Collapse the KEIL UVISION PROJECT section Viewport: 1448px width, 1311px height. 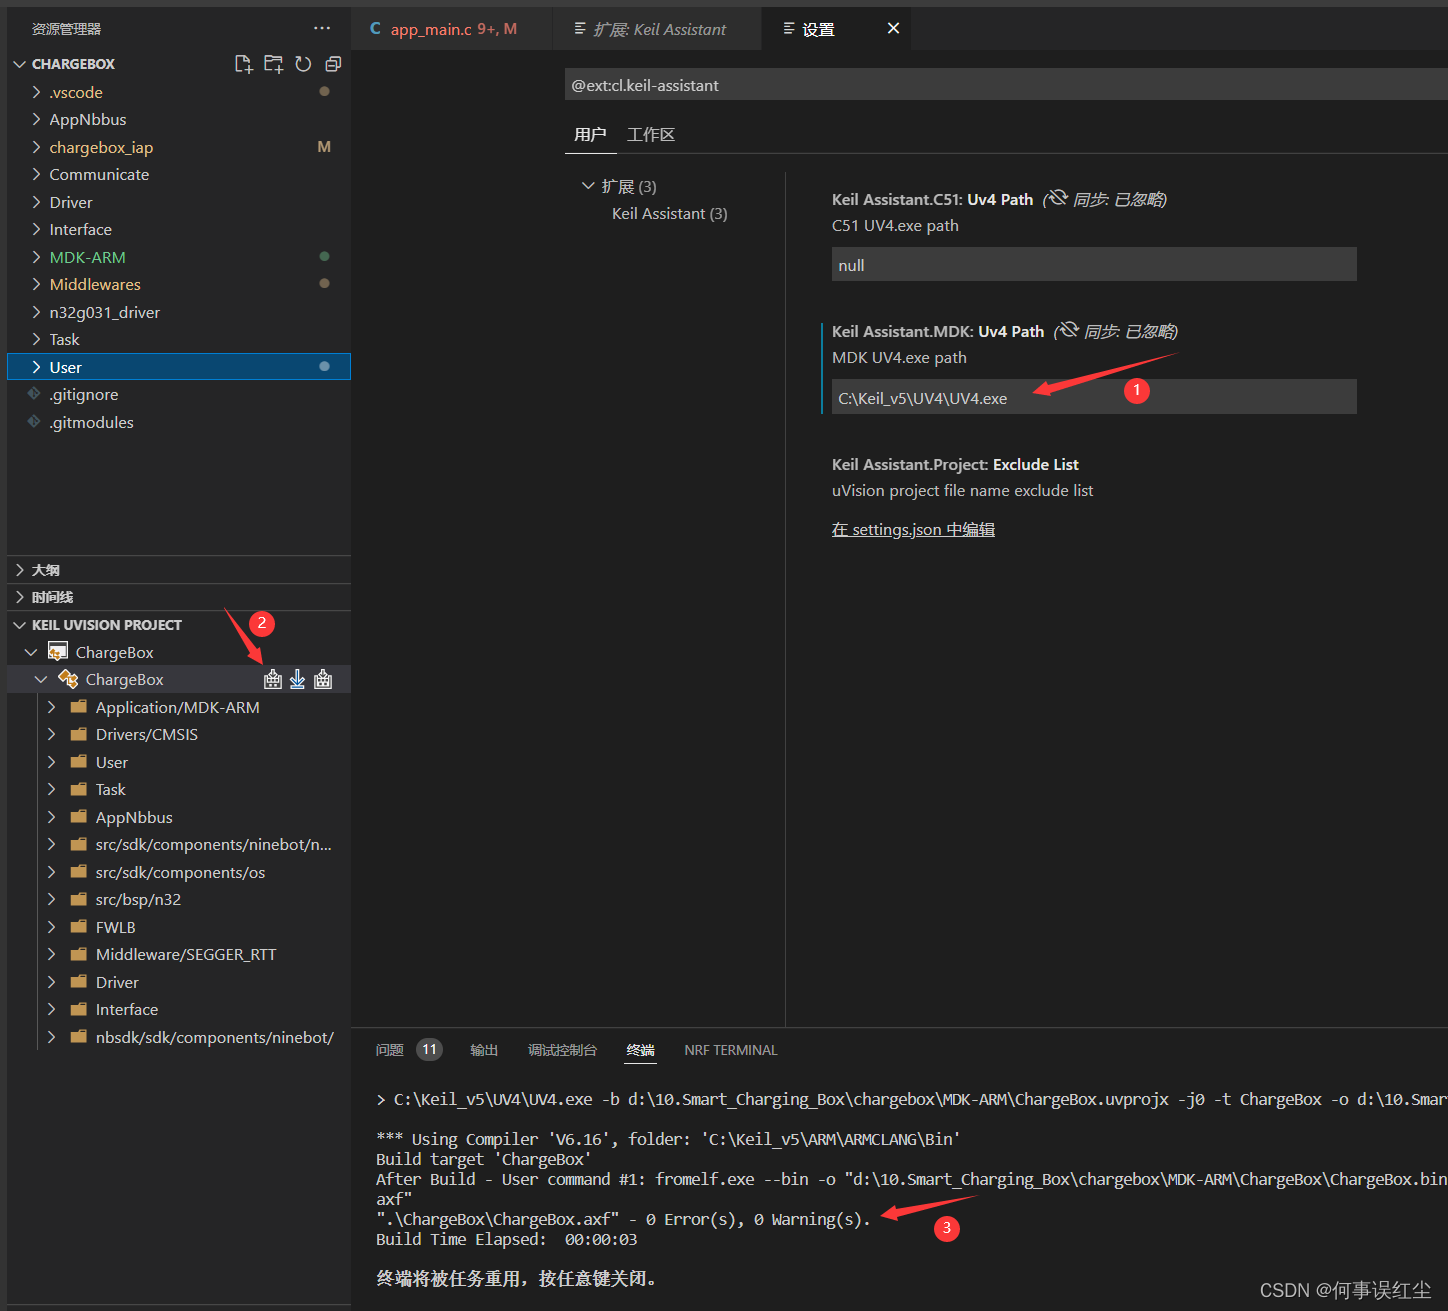(20, 625)
